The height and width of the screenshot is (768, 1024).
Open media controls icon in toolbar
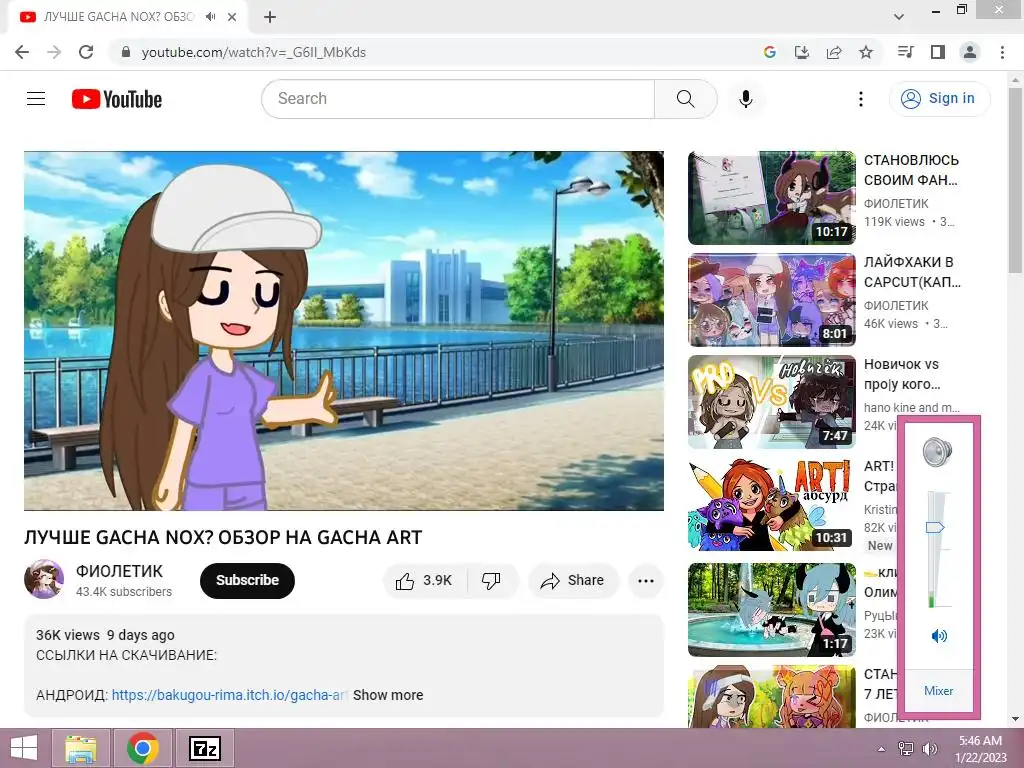point(906,52)
